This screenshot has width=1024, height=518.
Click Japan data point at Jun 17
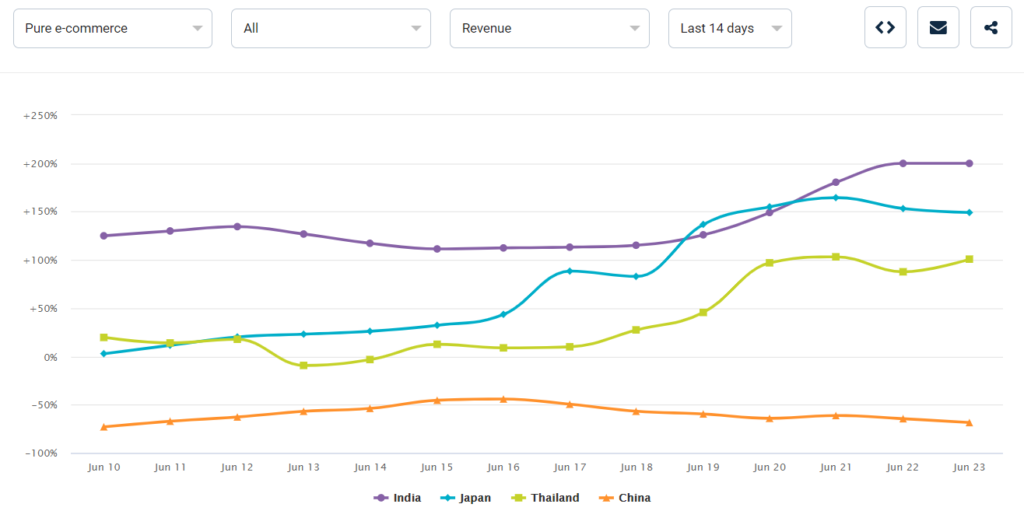click(570, 270)
